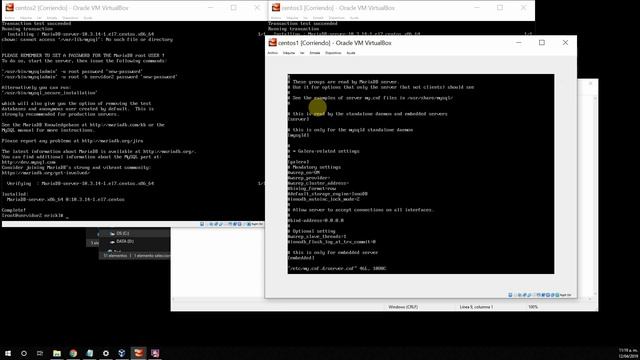Open Archivo menu in centos1 window
Image resolution: width=640 pixels, height=360 pixels.
coord(272,53)
